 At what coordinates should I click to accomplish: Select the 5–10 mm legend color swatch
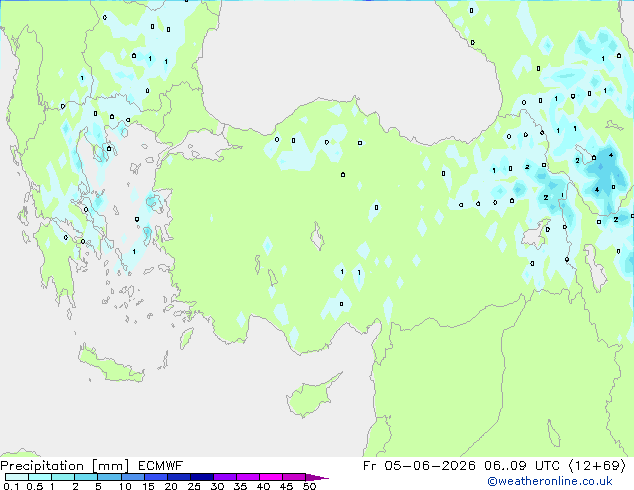point(109,477)
